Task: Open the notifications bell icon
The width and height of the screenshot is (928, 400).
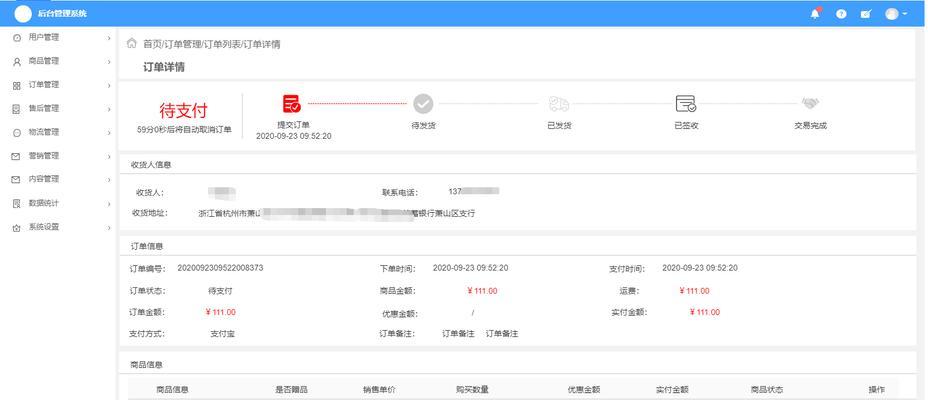Action: point(816,13)
